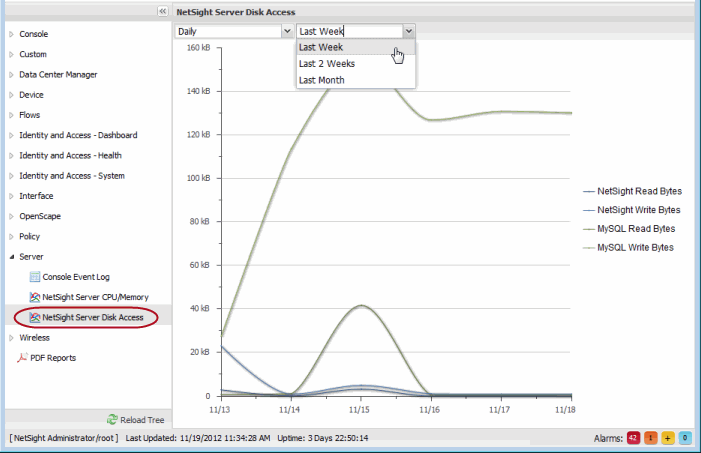Click the Reload Tree button

coord(139,419)
